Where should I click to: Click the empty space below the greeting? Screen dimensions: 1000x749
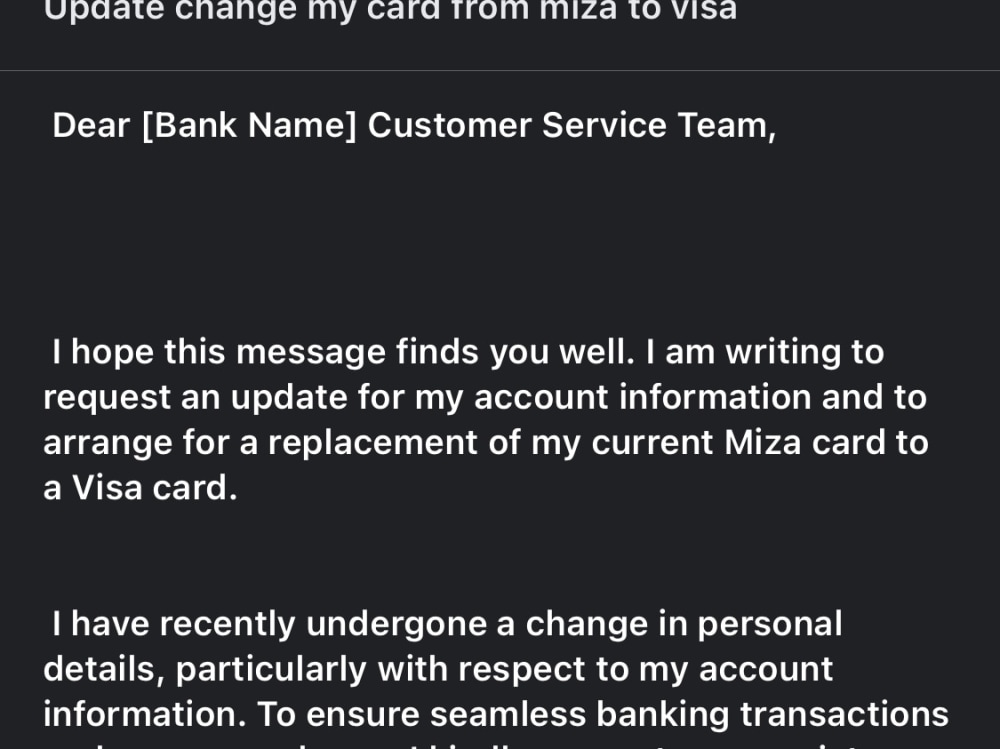pyautogui.click(x=500, y=236)
